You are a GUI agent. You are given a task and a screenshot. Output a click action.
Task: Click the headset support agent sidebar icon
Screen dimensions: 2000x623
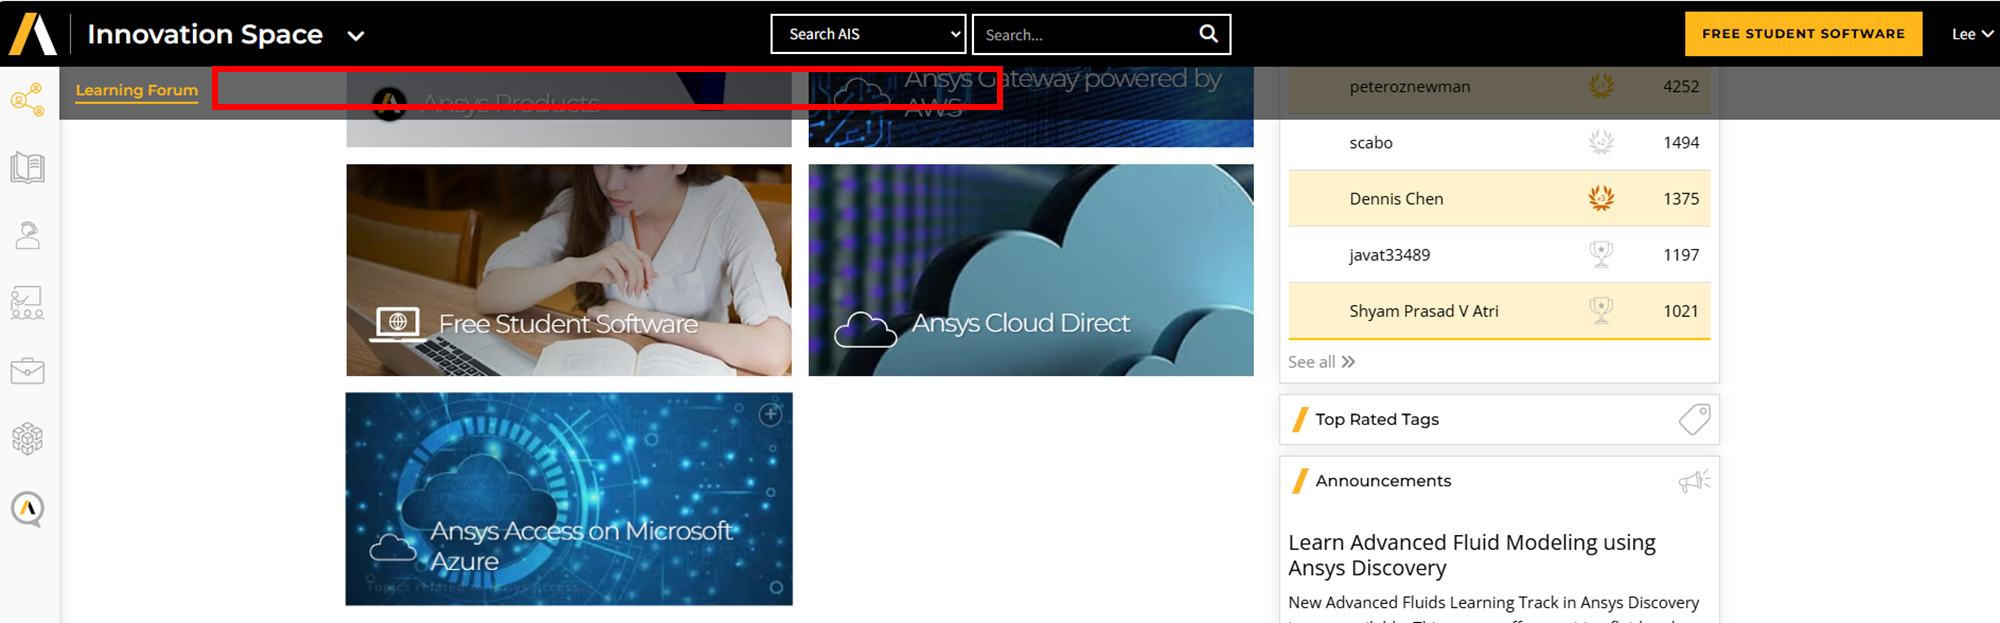point(27,236)
